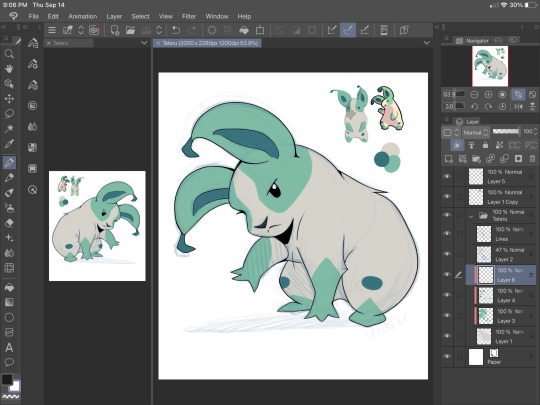This screenshot has height=405, width=540.
Task: Adjust the layer opacity slider
Action: point(506,131)
